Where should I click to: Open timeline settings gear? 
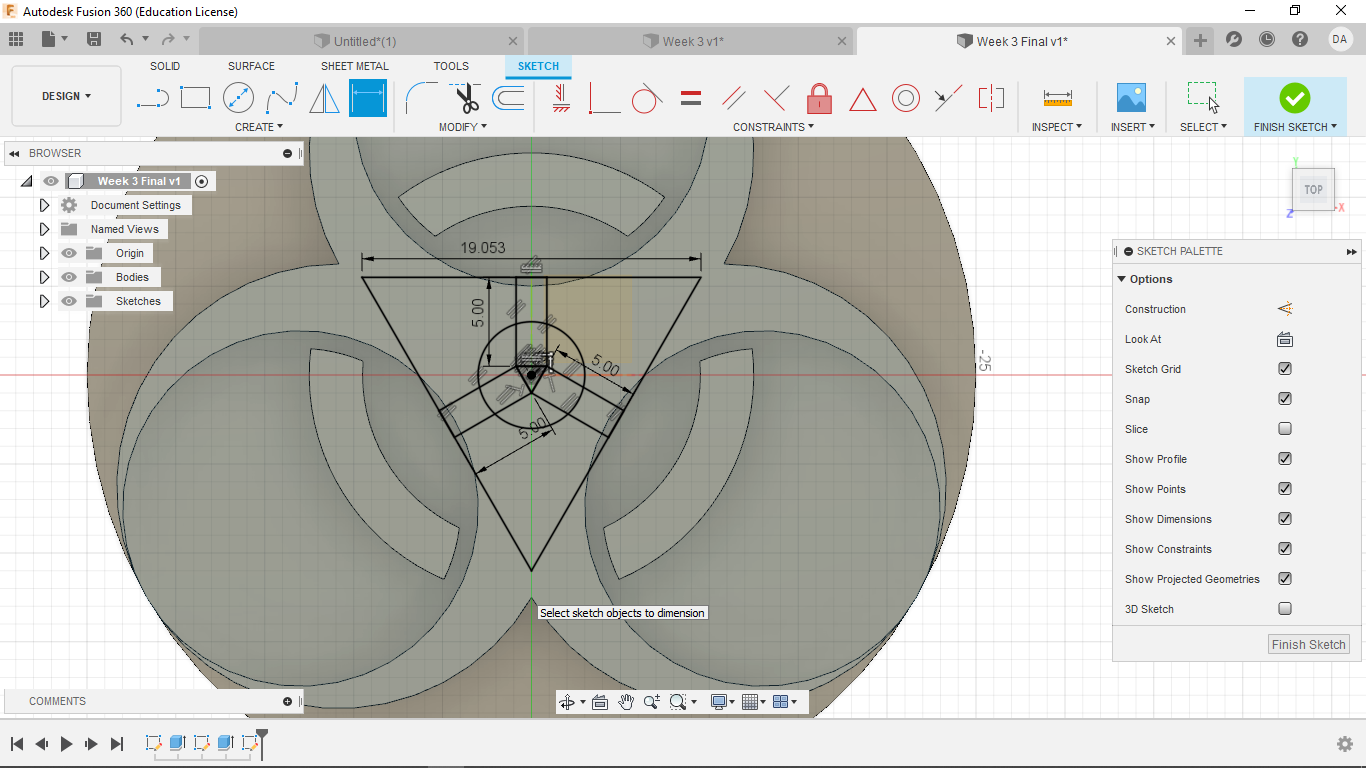1345,744
